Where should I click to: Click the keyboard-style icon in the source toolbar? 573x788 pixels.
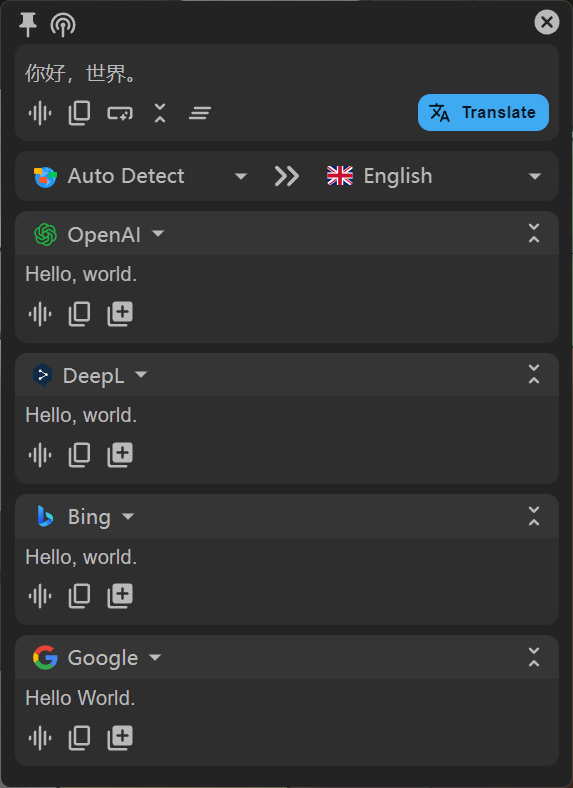pyautogui.click(x=120, y=113)
